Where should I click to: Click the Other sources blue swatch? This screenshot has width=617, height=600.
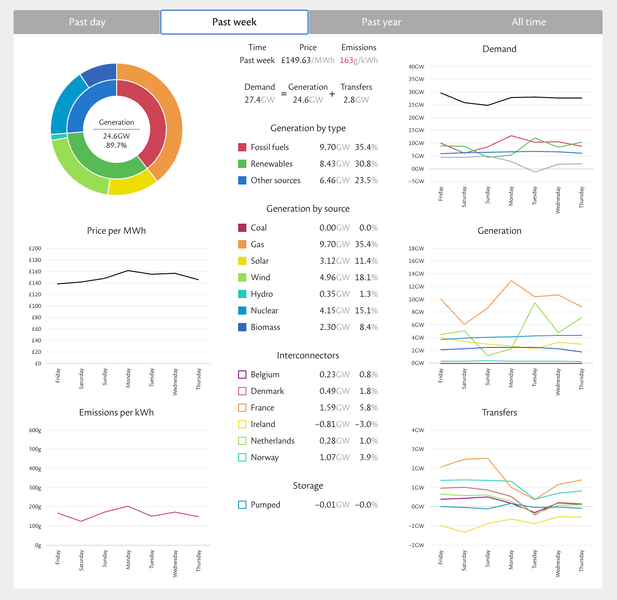242,180
